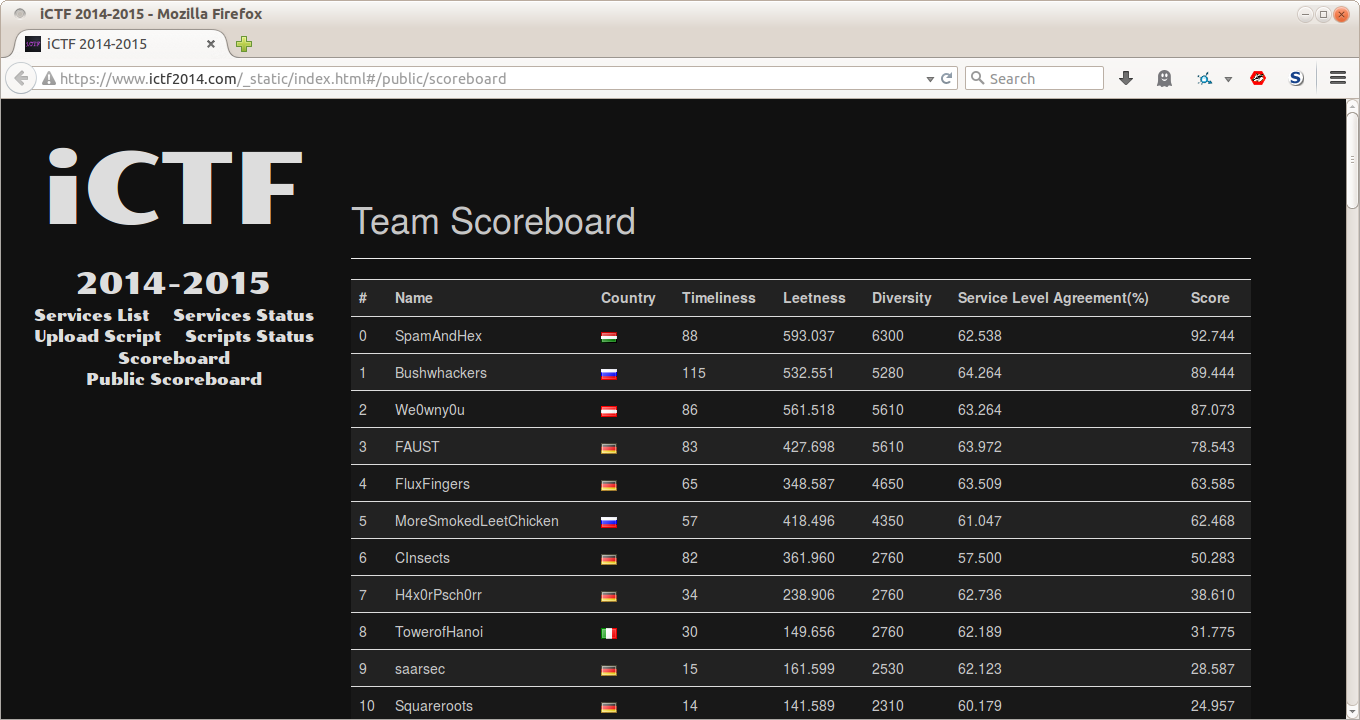Screen dimensions: 1360x720
Task: Click TowerofHanoi Italian flag
Action: click(609, 633)
